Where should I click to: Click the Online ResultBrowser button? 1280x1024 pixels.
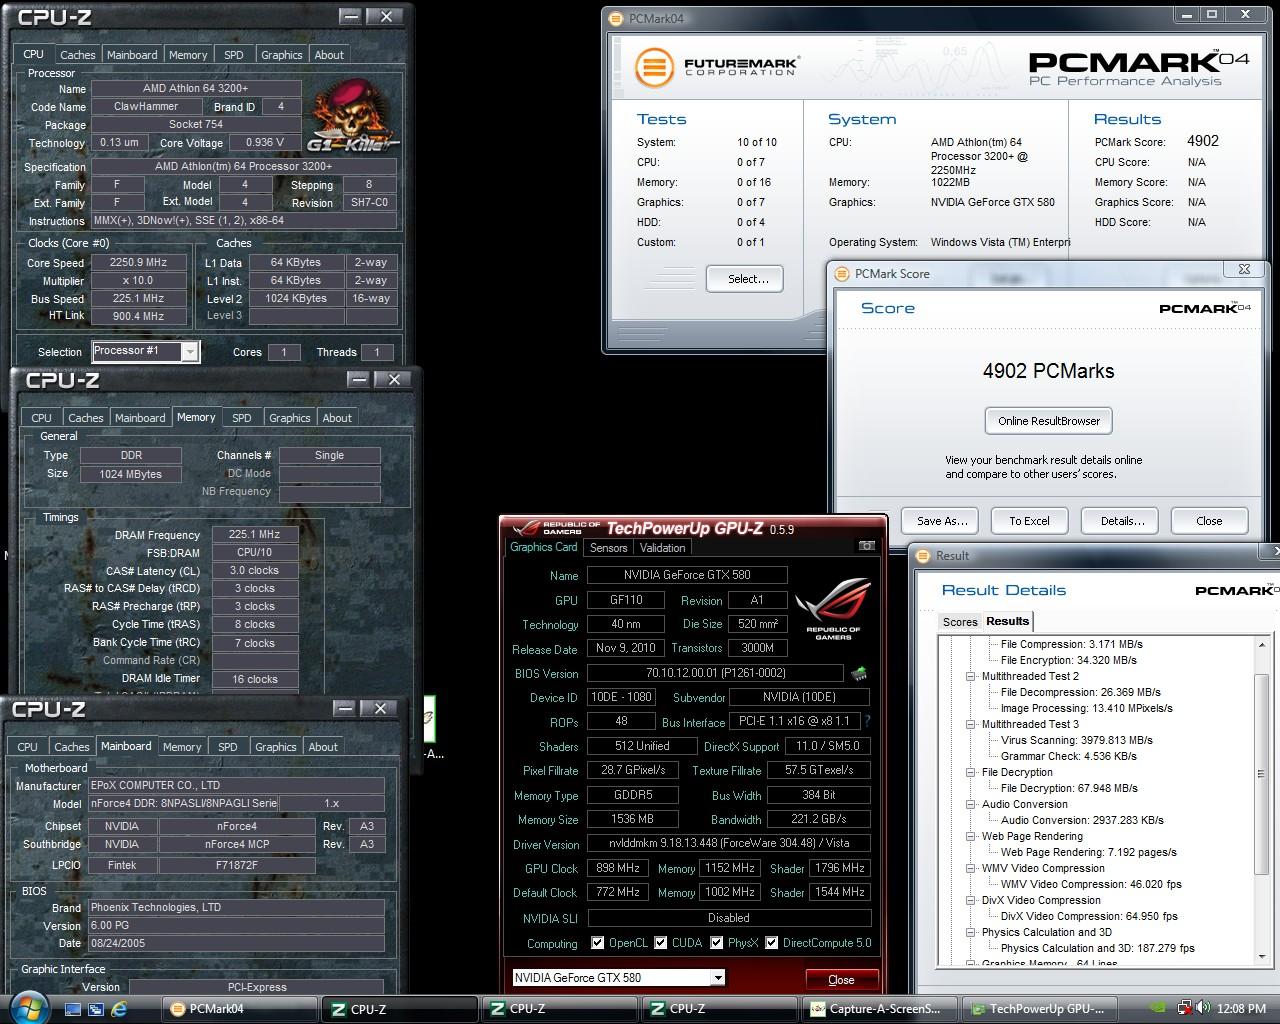coord(1048,421)
